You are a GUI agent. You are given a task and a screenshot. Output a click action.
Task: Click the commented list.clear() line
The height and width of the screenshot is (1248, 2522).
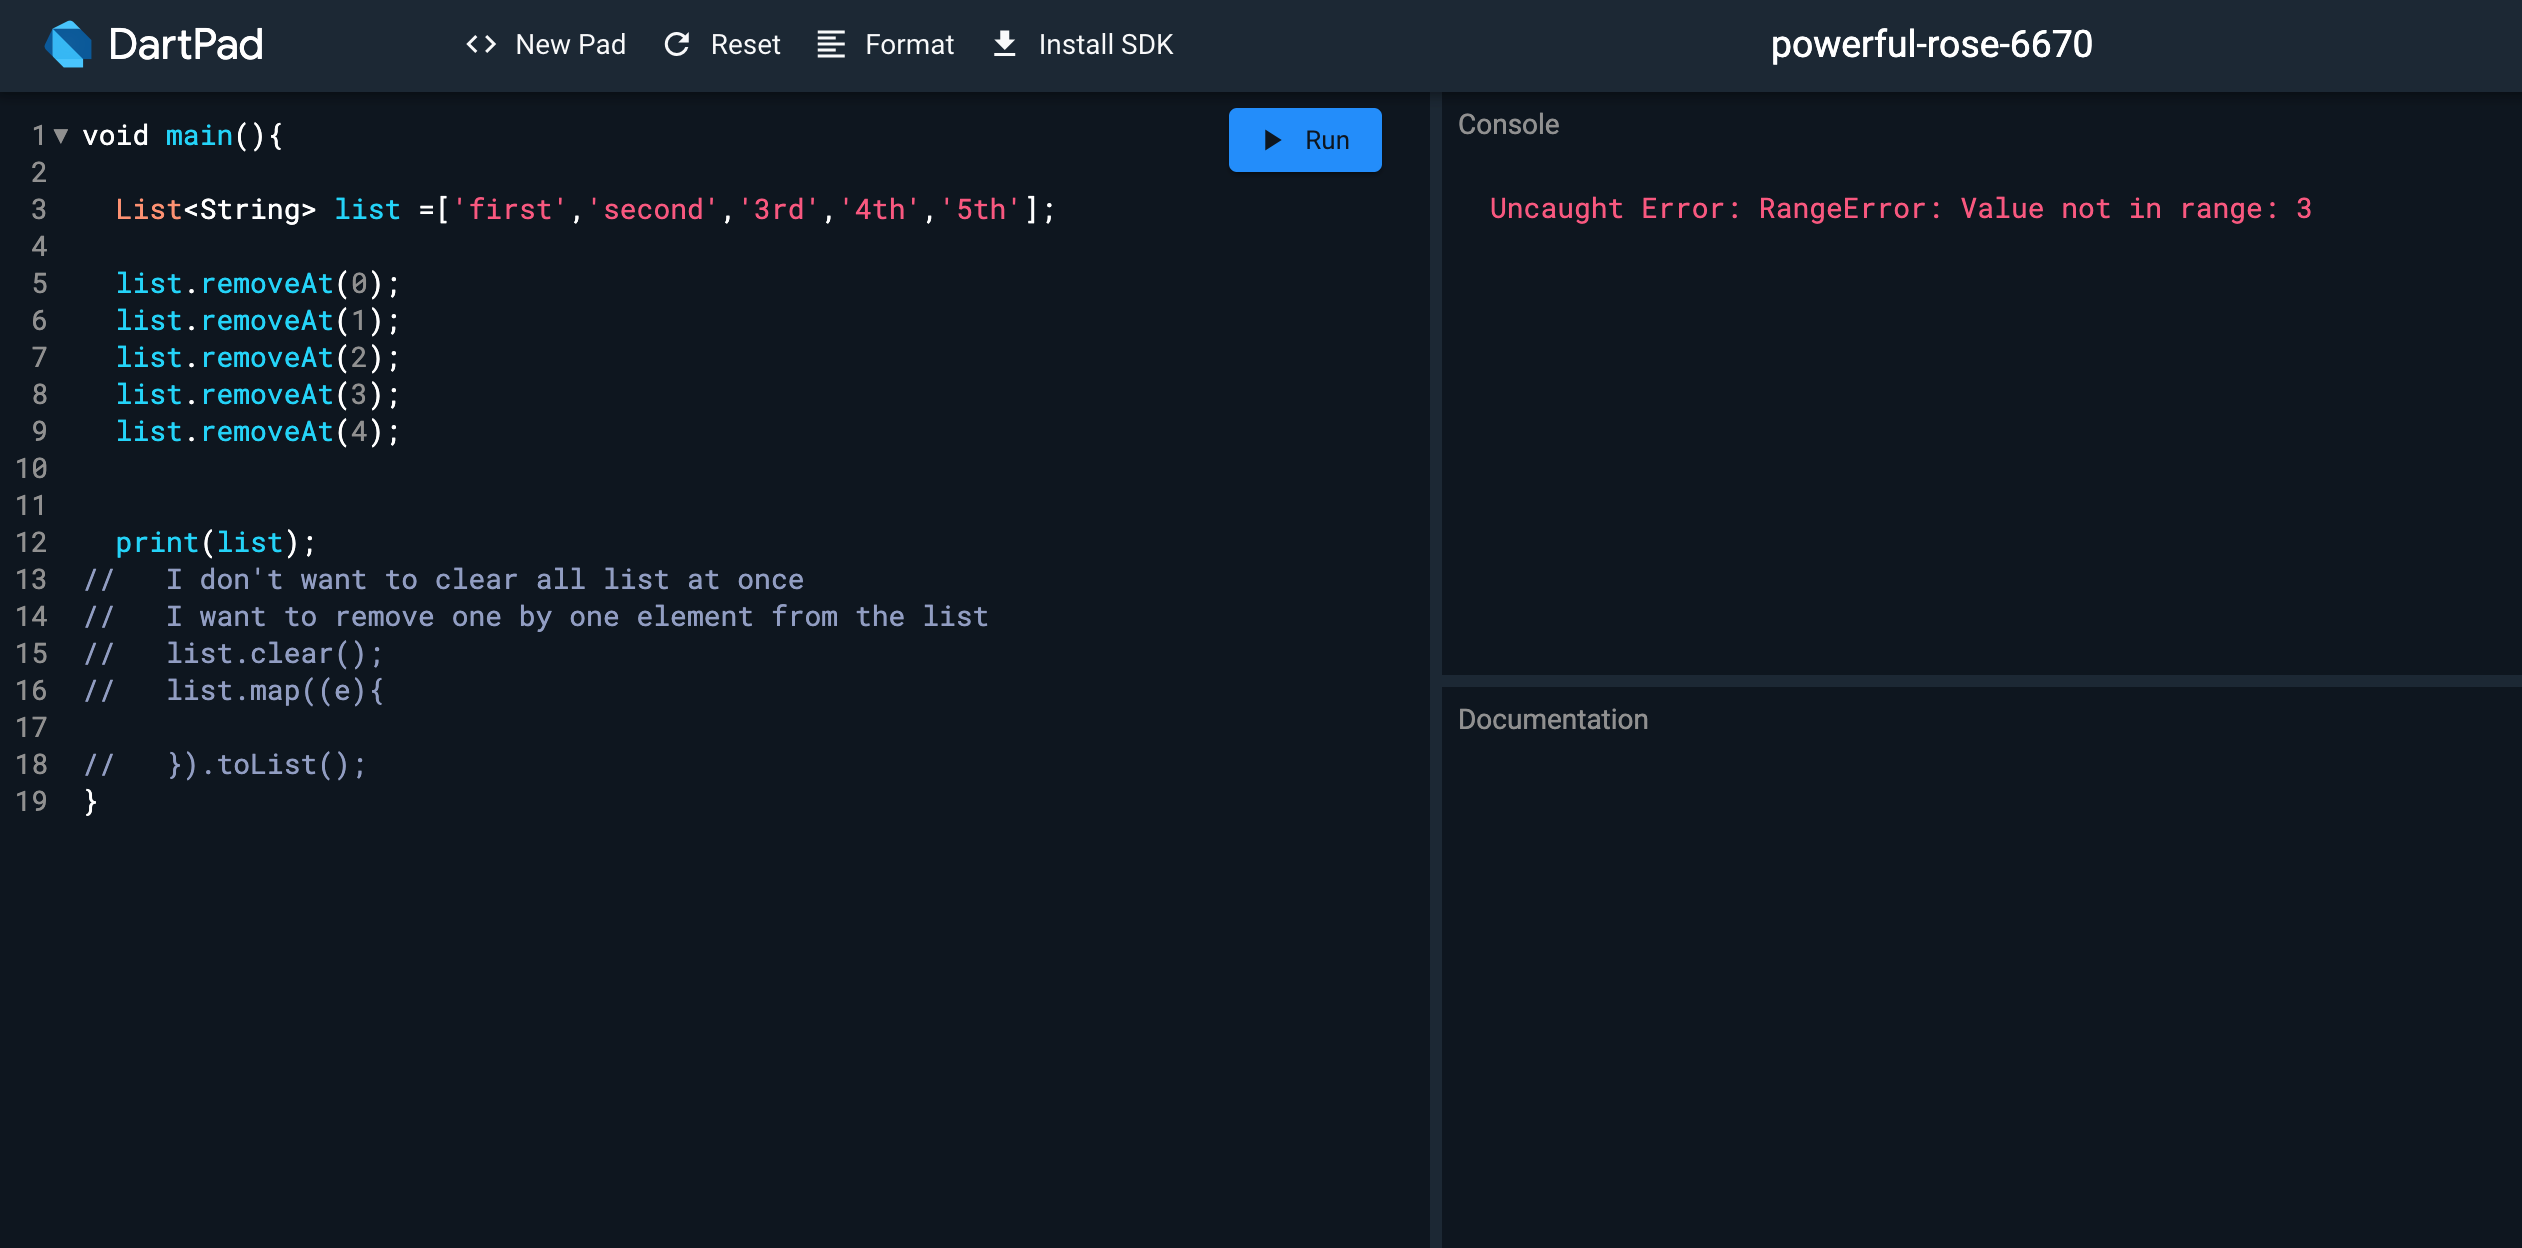pos(234,654)
